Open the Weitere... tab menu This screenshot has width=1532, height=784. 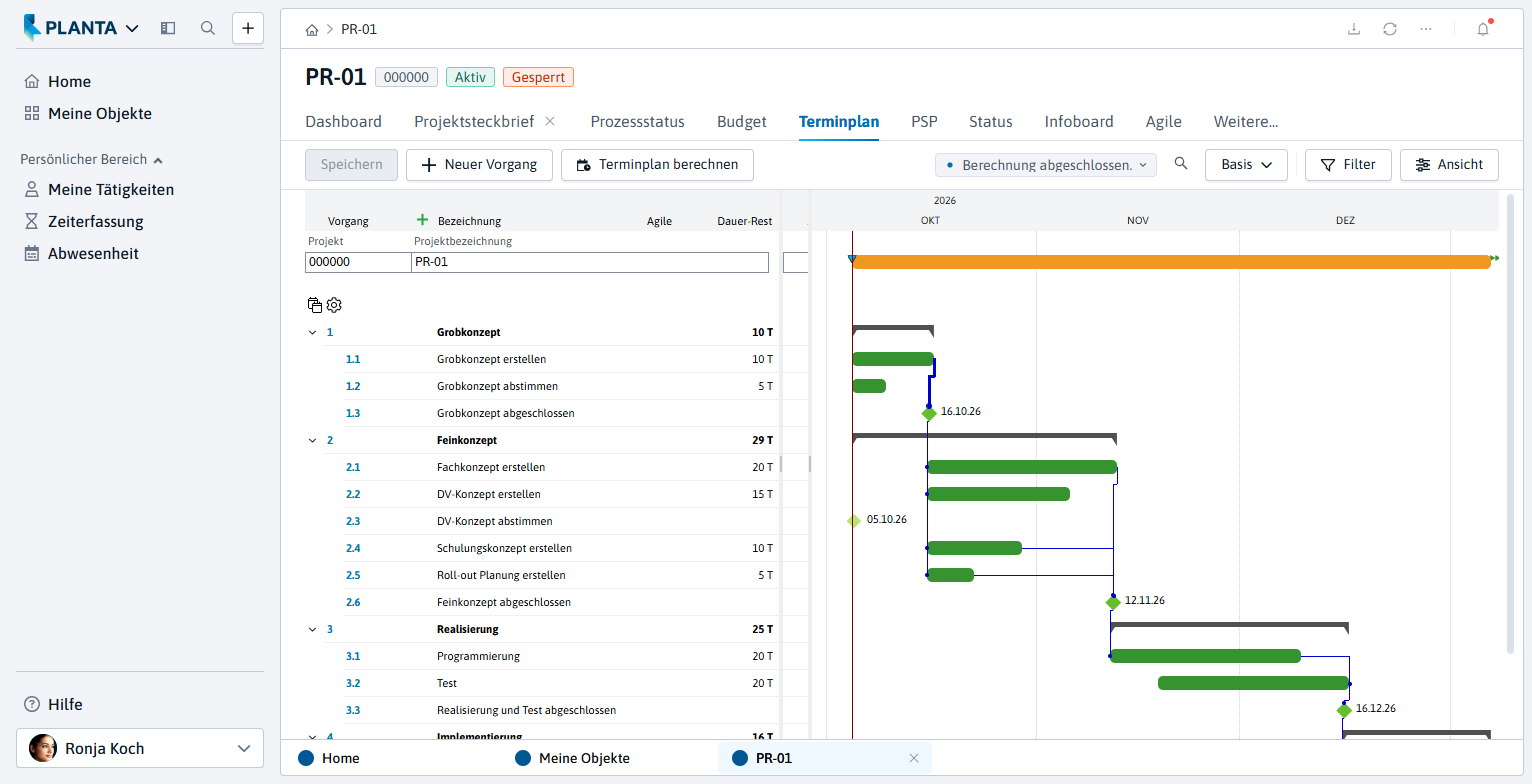1246,122
